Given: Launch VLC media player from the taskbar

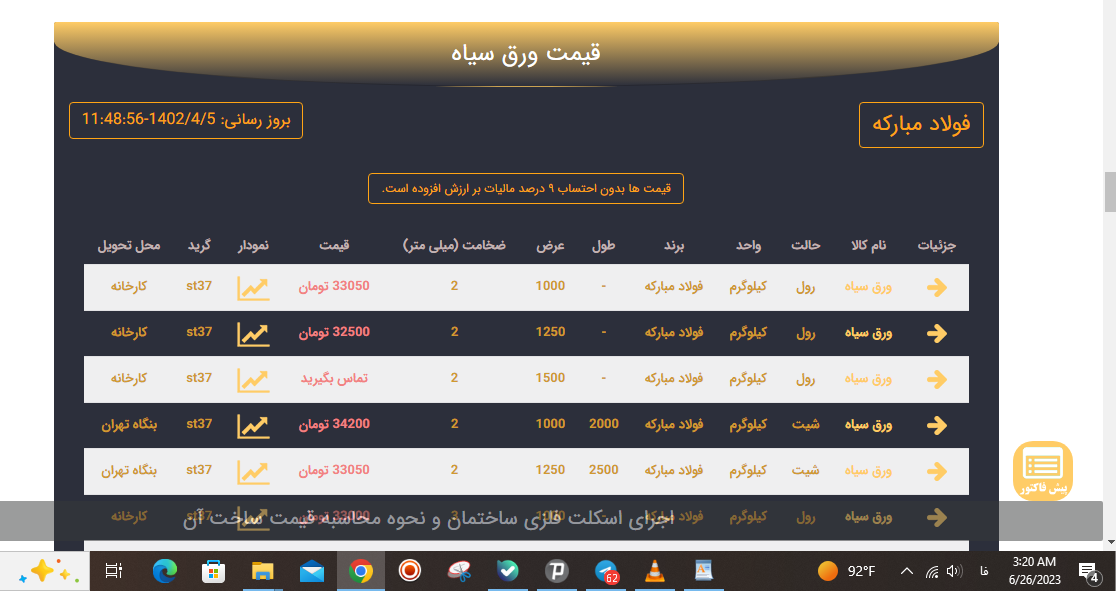Looking at the screenshot, I should click(x=655, y=571).
